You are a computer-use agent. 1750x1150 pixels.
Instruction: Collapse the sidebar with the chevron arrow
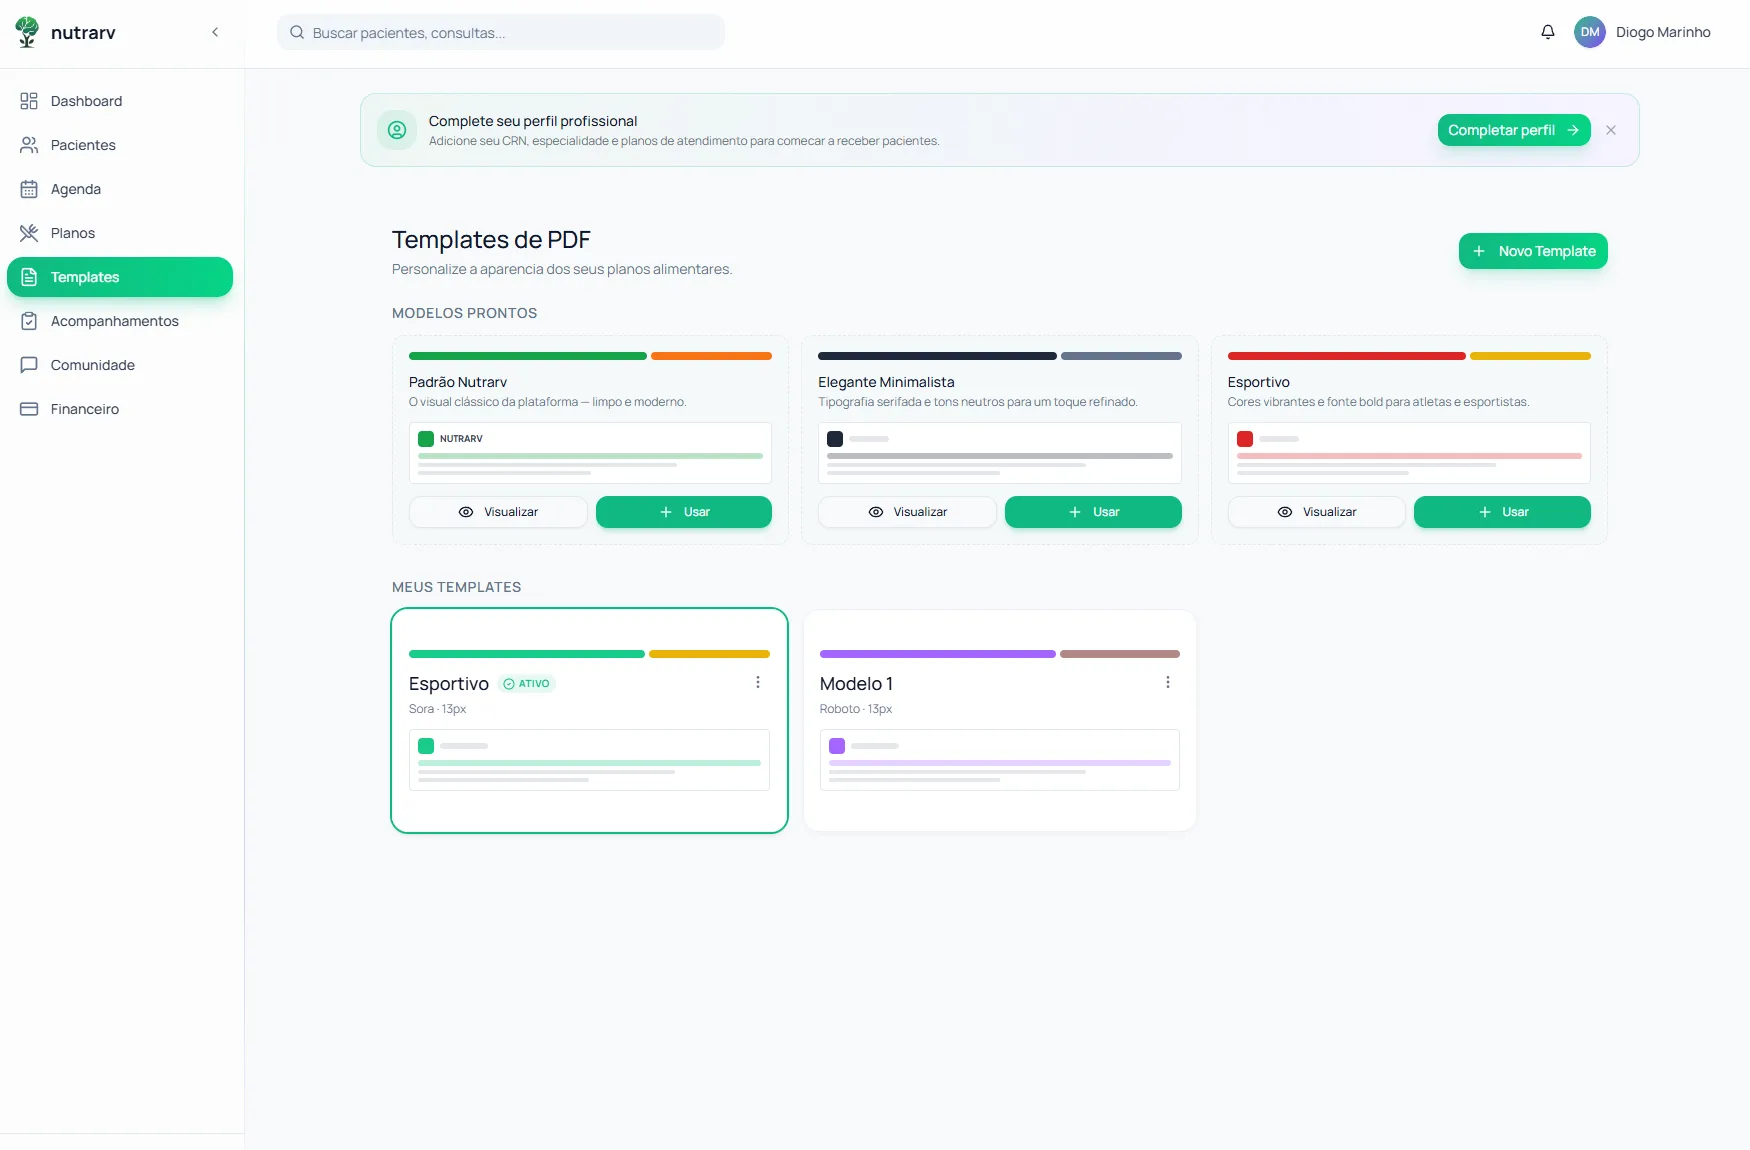pyautogui.click(x=215, y=32)
